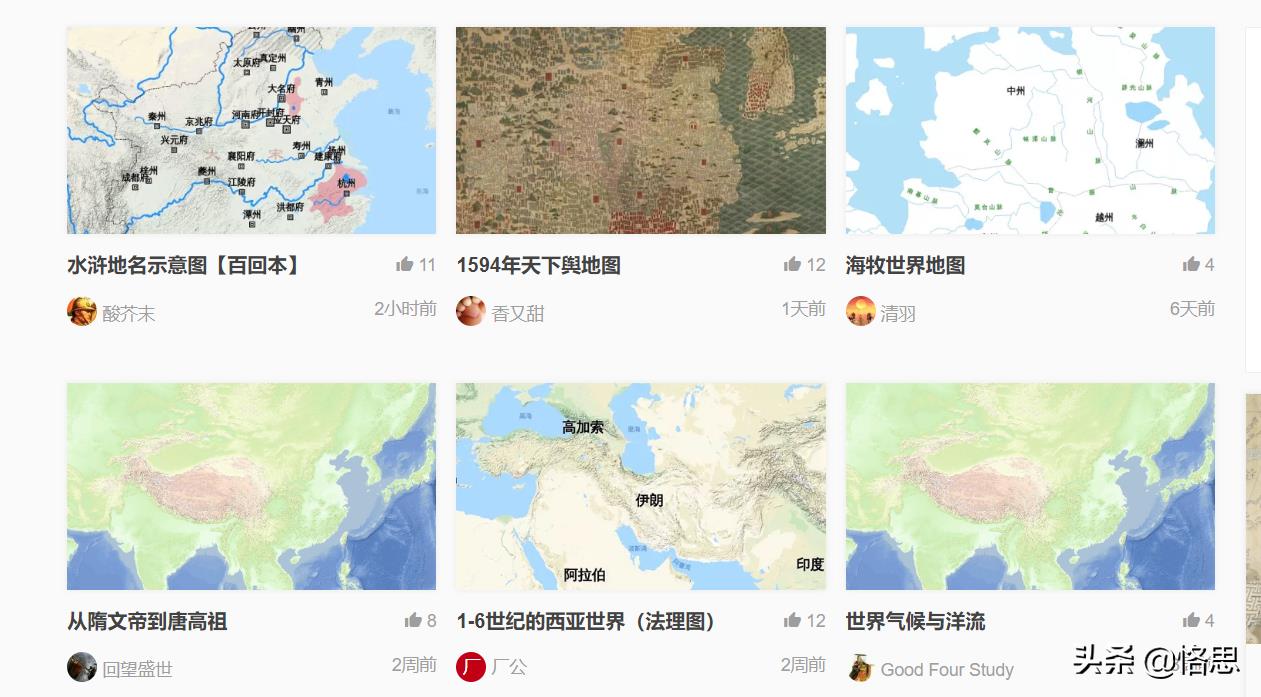Click the author name 酸芥末
This screenshot has height=697, width=1261.
click(x=129, y=313)
